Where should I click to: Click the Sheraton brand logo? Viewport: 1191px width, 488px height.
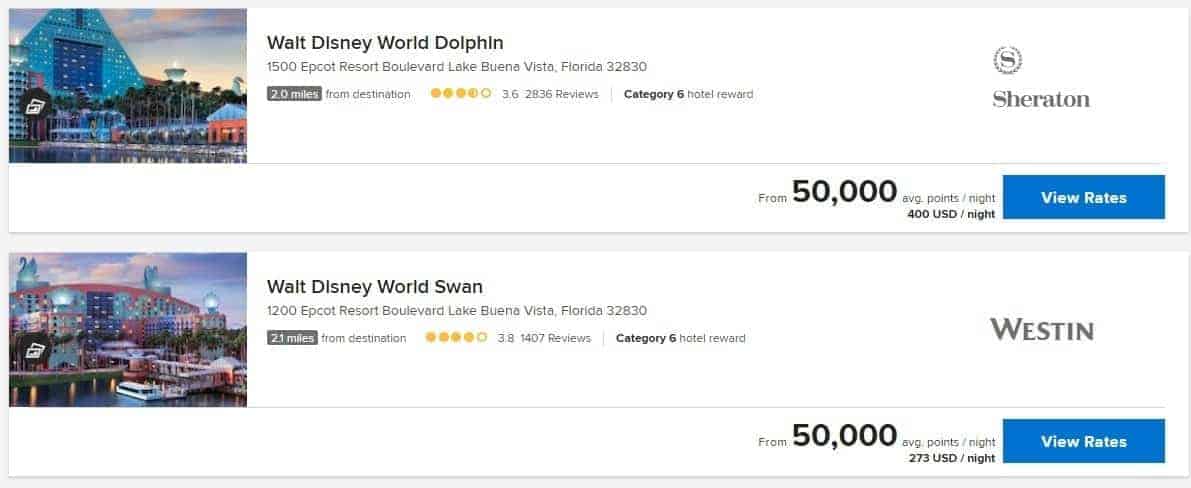(1041, 78)
